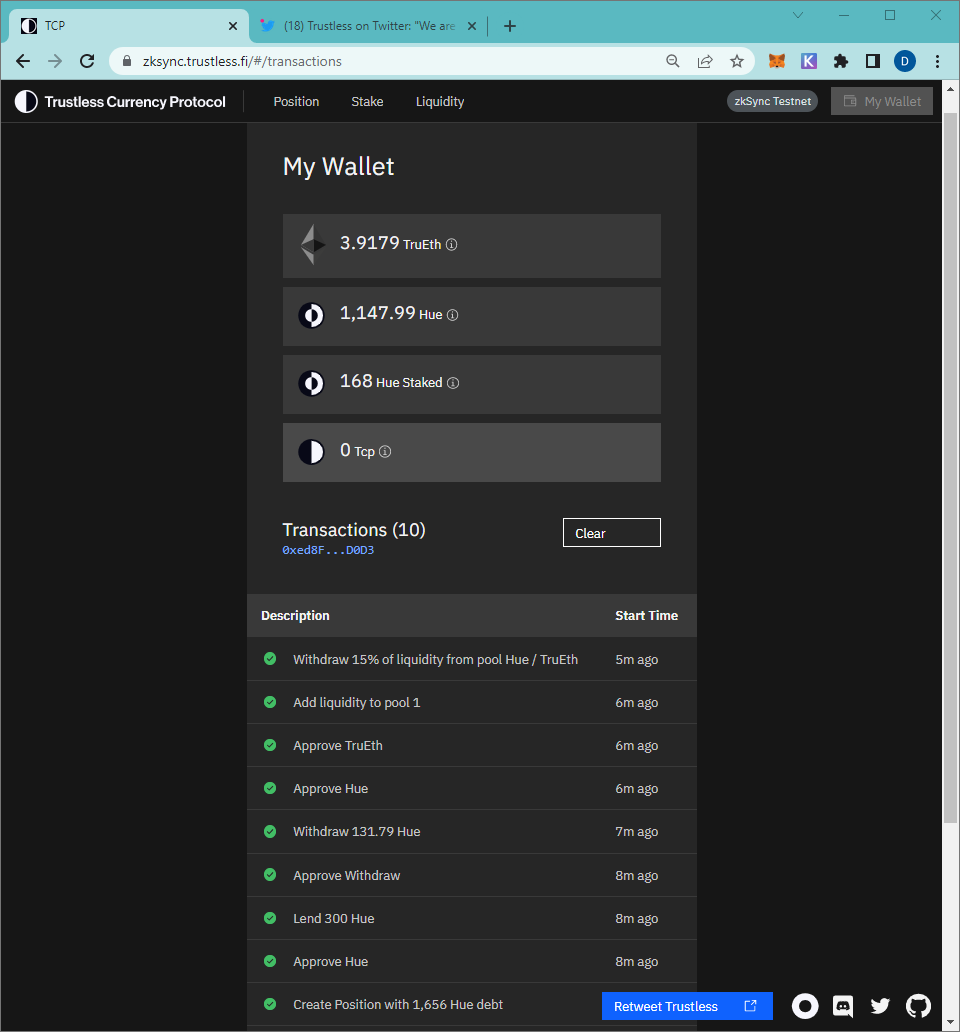Open the Liquidity nav item

440,101
